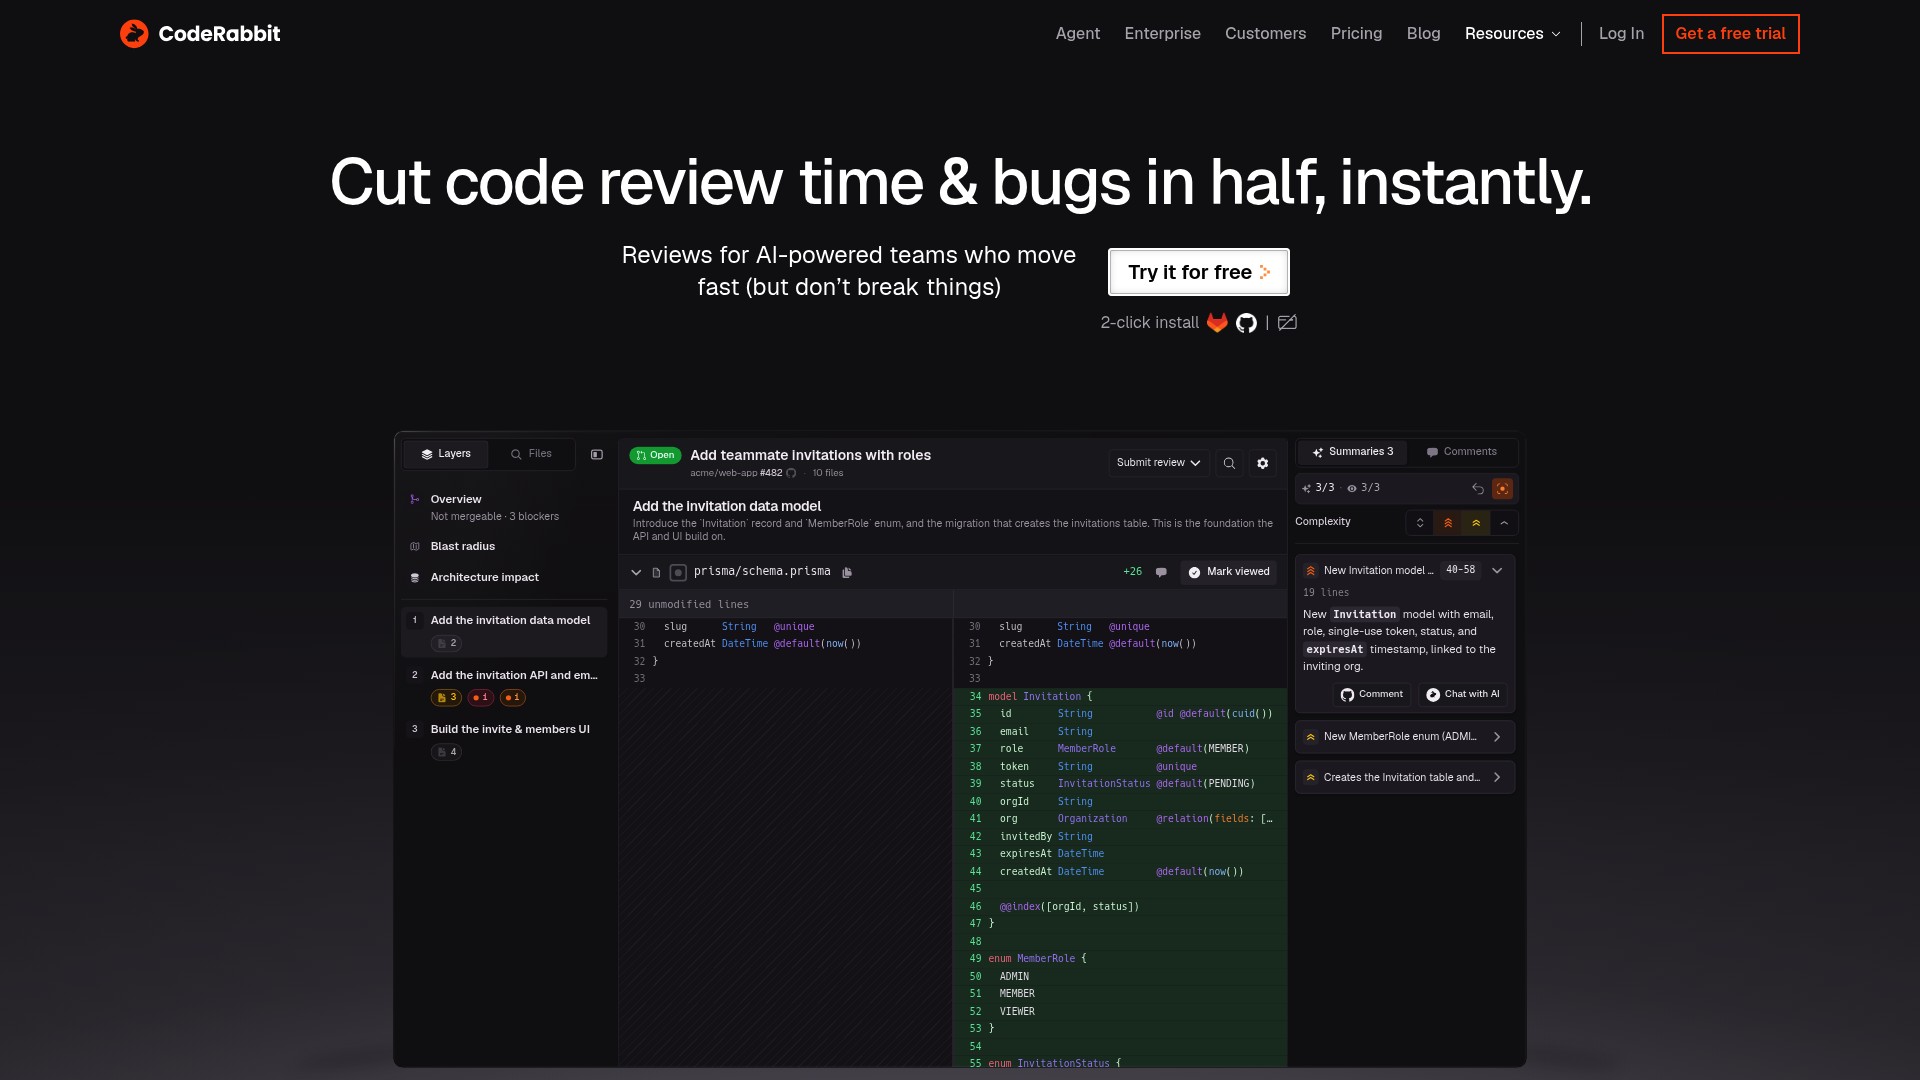Click the GitHub icon next to #482
Viewport: 1920px width, 1080px height.
point(791,473)
